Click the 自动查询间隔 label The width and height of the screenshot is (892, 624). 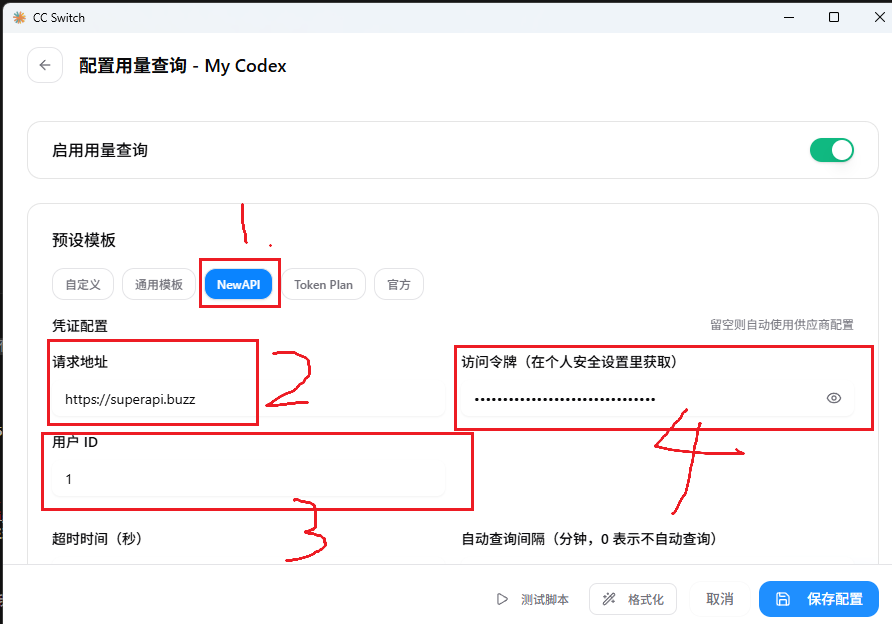[589, 539]
